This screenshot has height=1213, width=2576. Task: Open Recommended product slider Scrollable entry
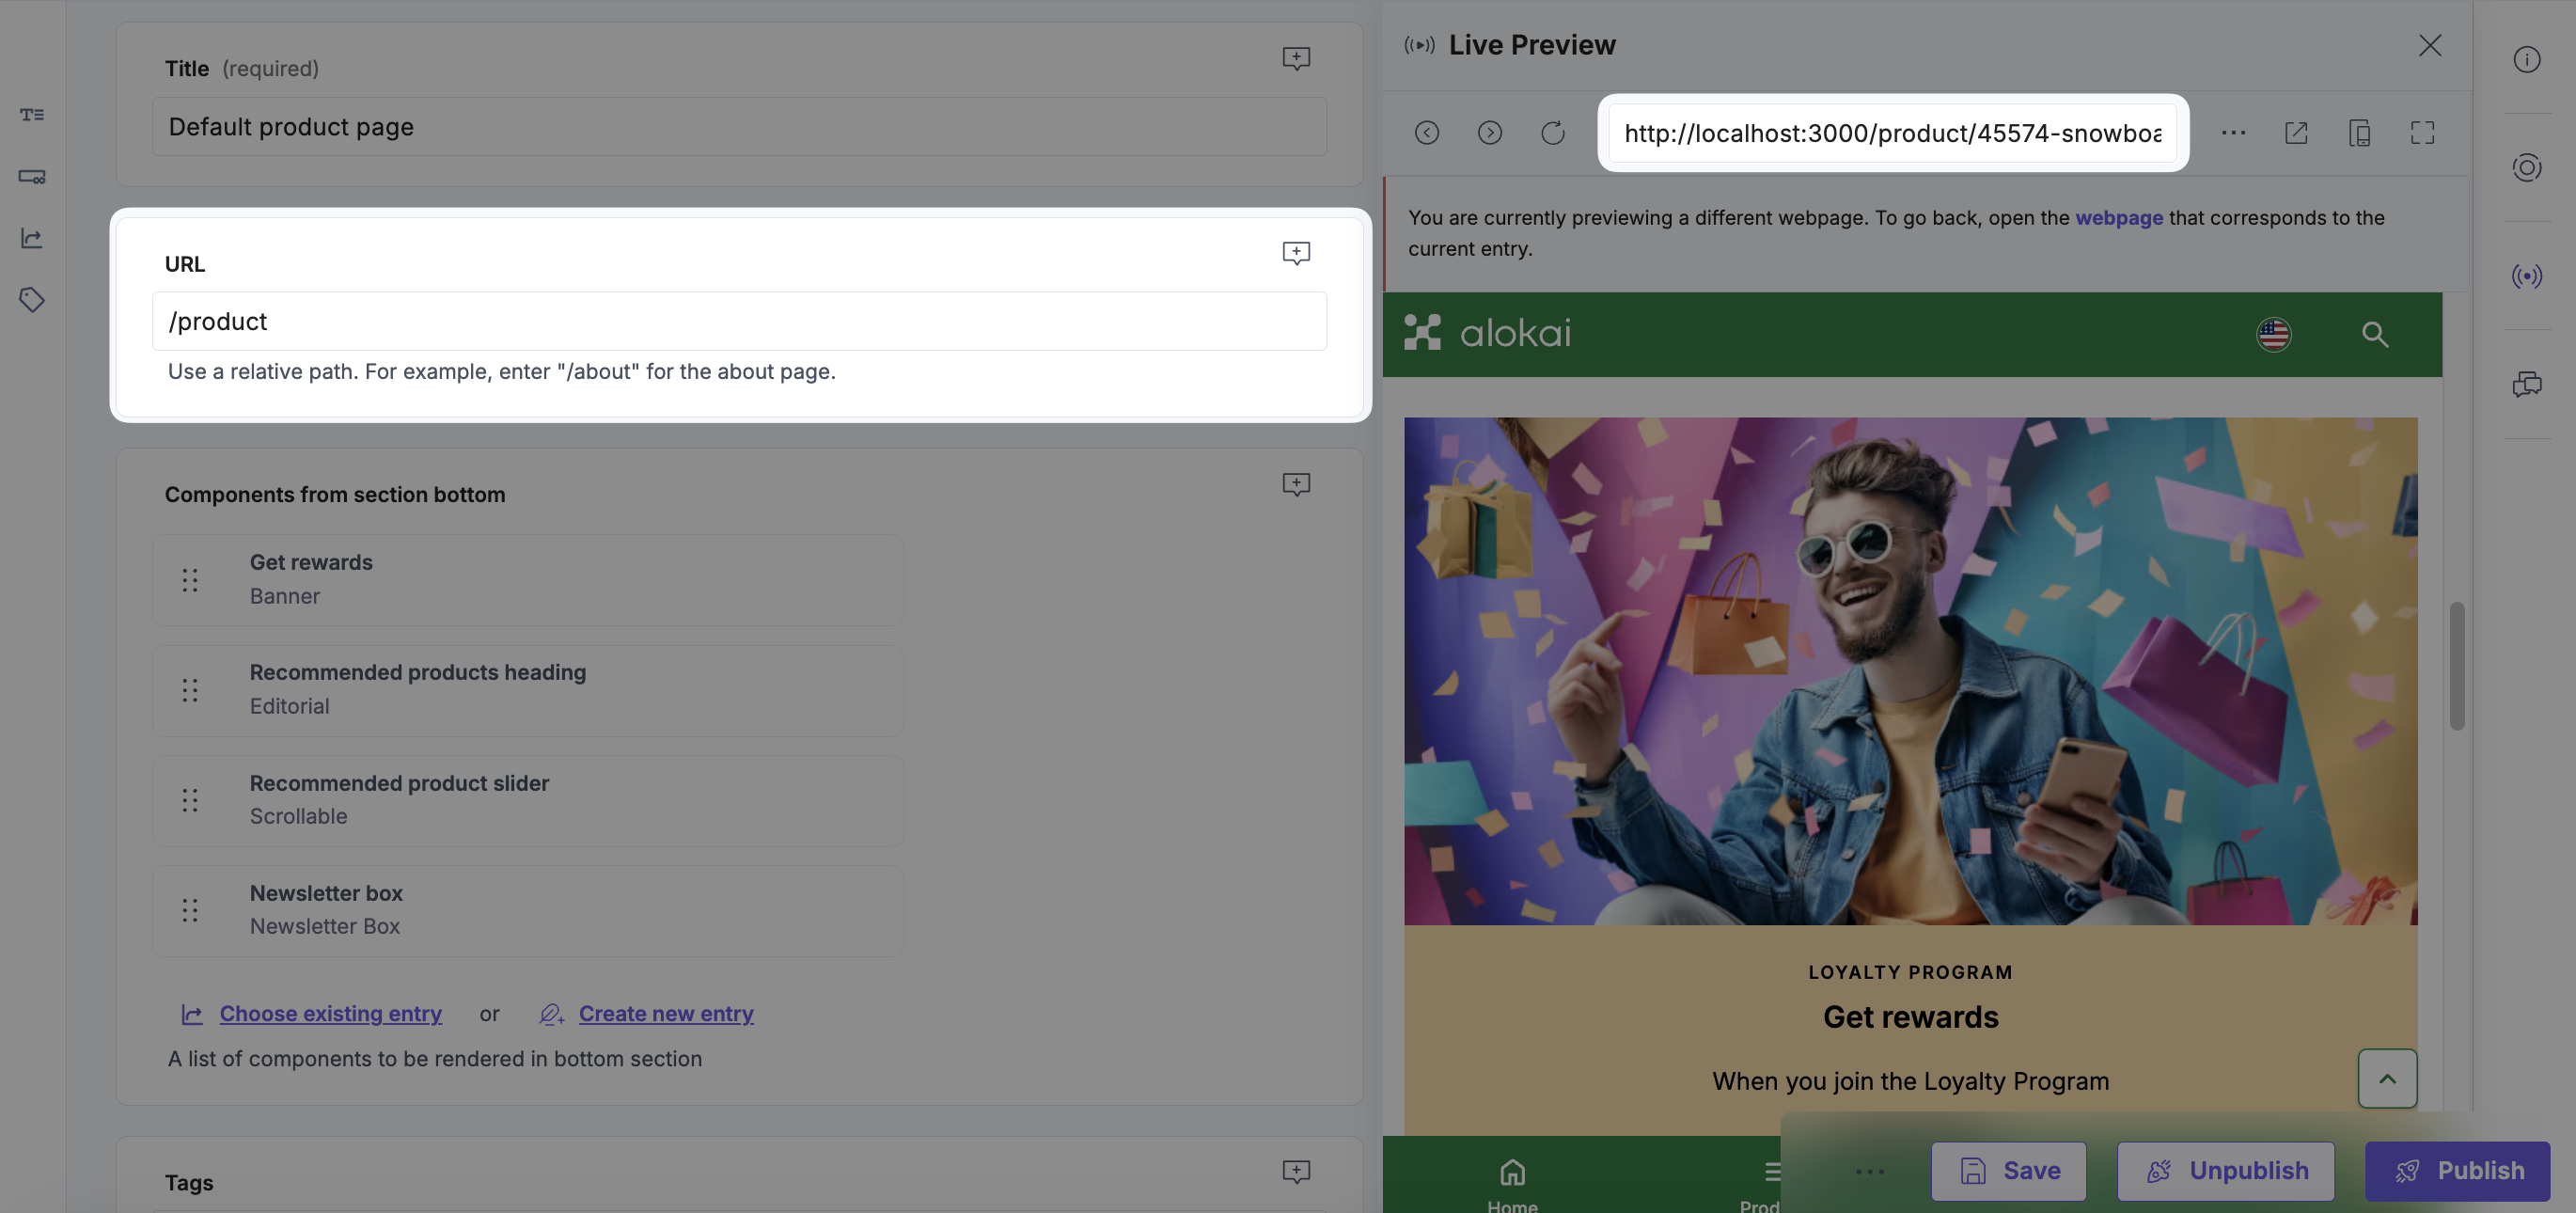[x=528, y=800]
